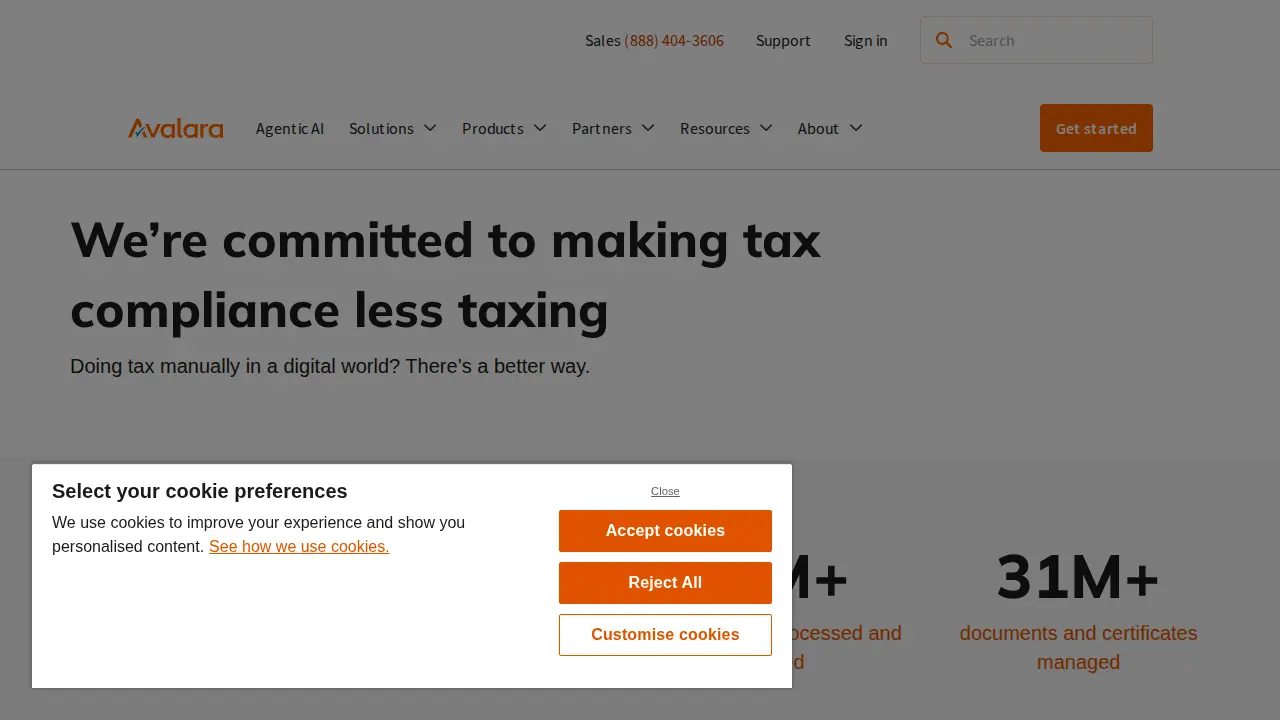Click Reject All button

point(665,583)
